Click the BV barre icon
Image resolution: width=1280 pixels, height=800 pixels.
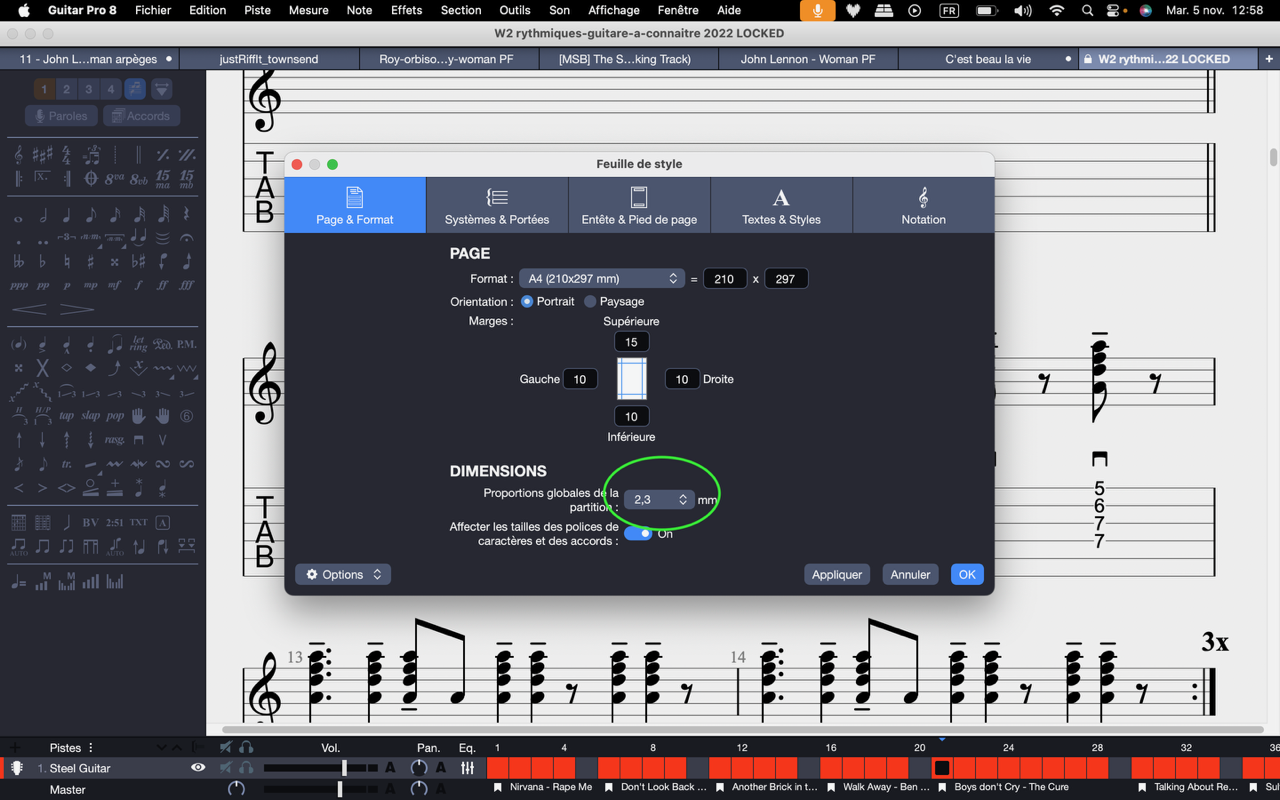point(90,522)
